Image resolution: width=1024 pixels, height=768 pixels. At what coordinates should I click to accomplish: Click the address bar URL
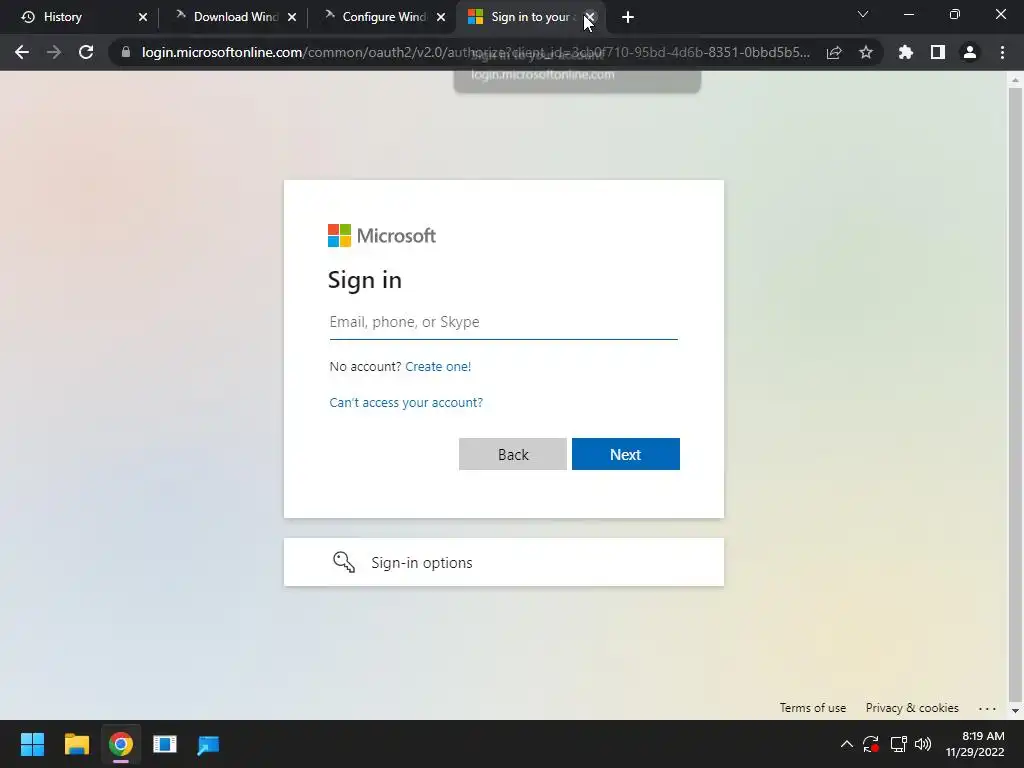pos(475,52)
